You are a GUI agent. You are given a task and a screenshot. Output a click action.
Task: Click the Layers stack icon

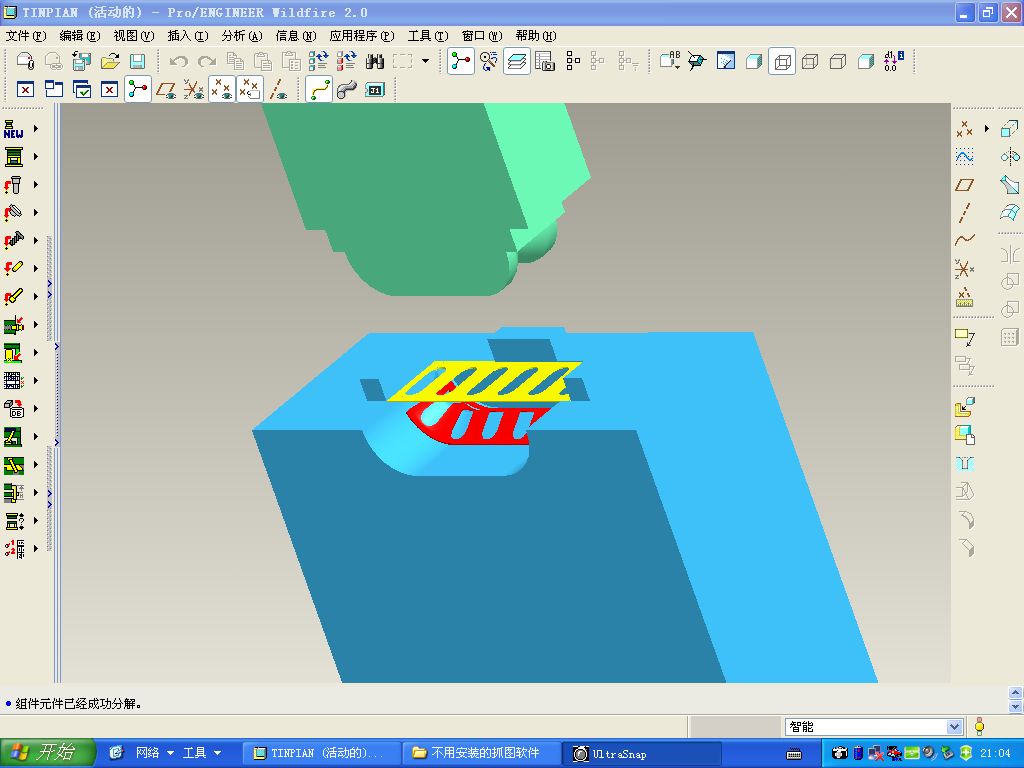pos(517,61)
